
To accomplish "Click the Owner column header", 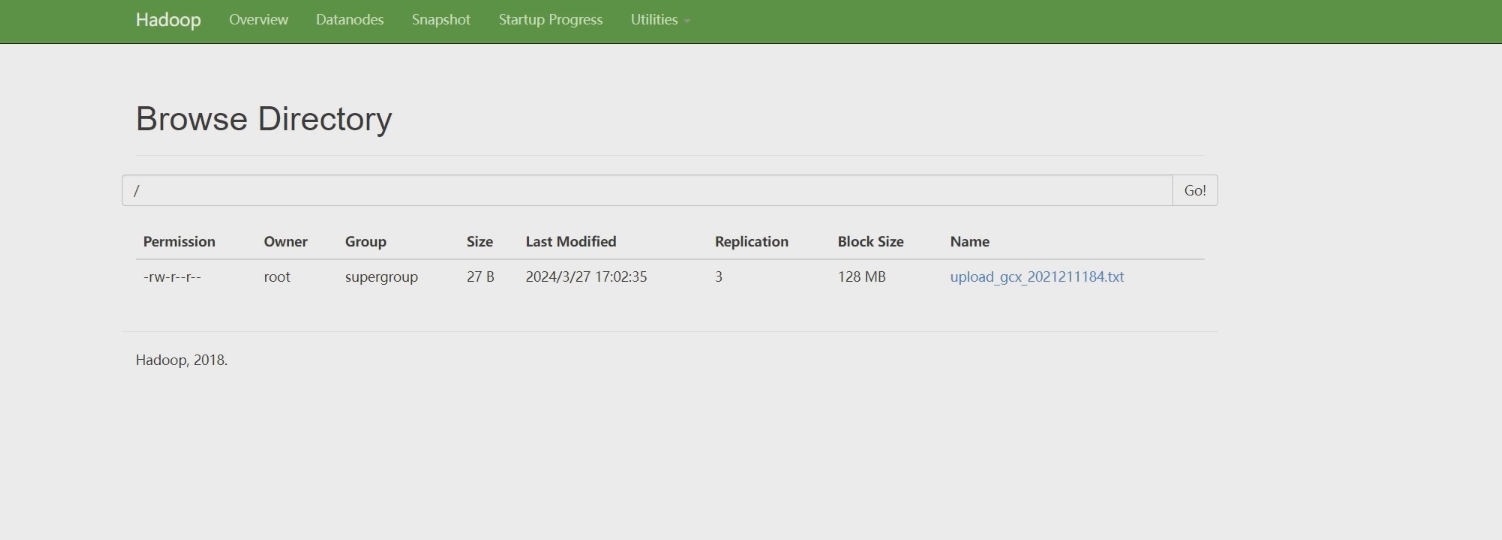I will 286,242.
